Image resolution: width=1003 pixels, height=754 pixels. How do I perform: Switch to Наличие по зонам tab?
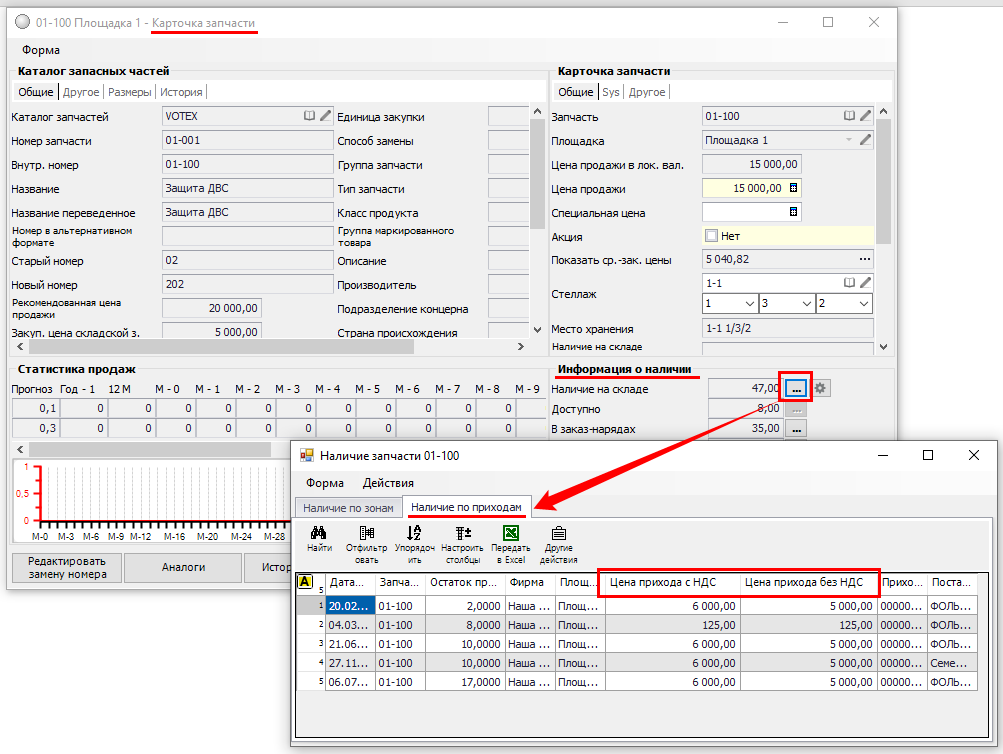pos(348,508)
